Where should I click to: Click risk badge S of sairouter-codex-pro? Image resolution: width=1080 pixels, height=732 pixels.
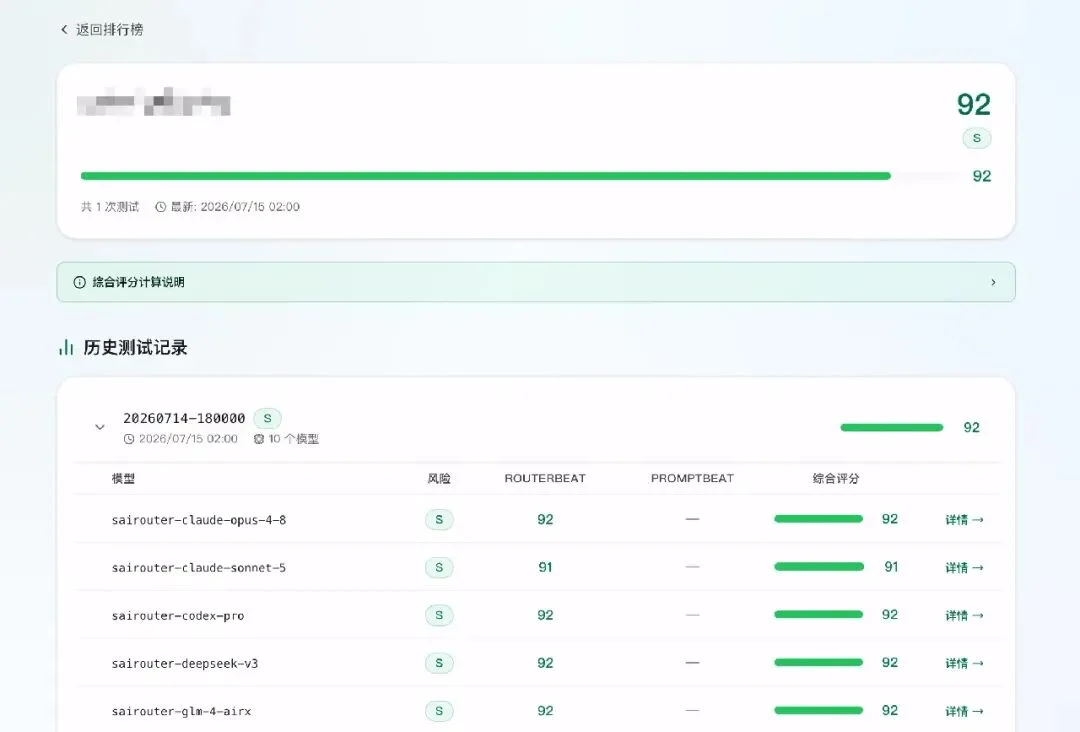439,615
